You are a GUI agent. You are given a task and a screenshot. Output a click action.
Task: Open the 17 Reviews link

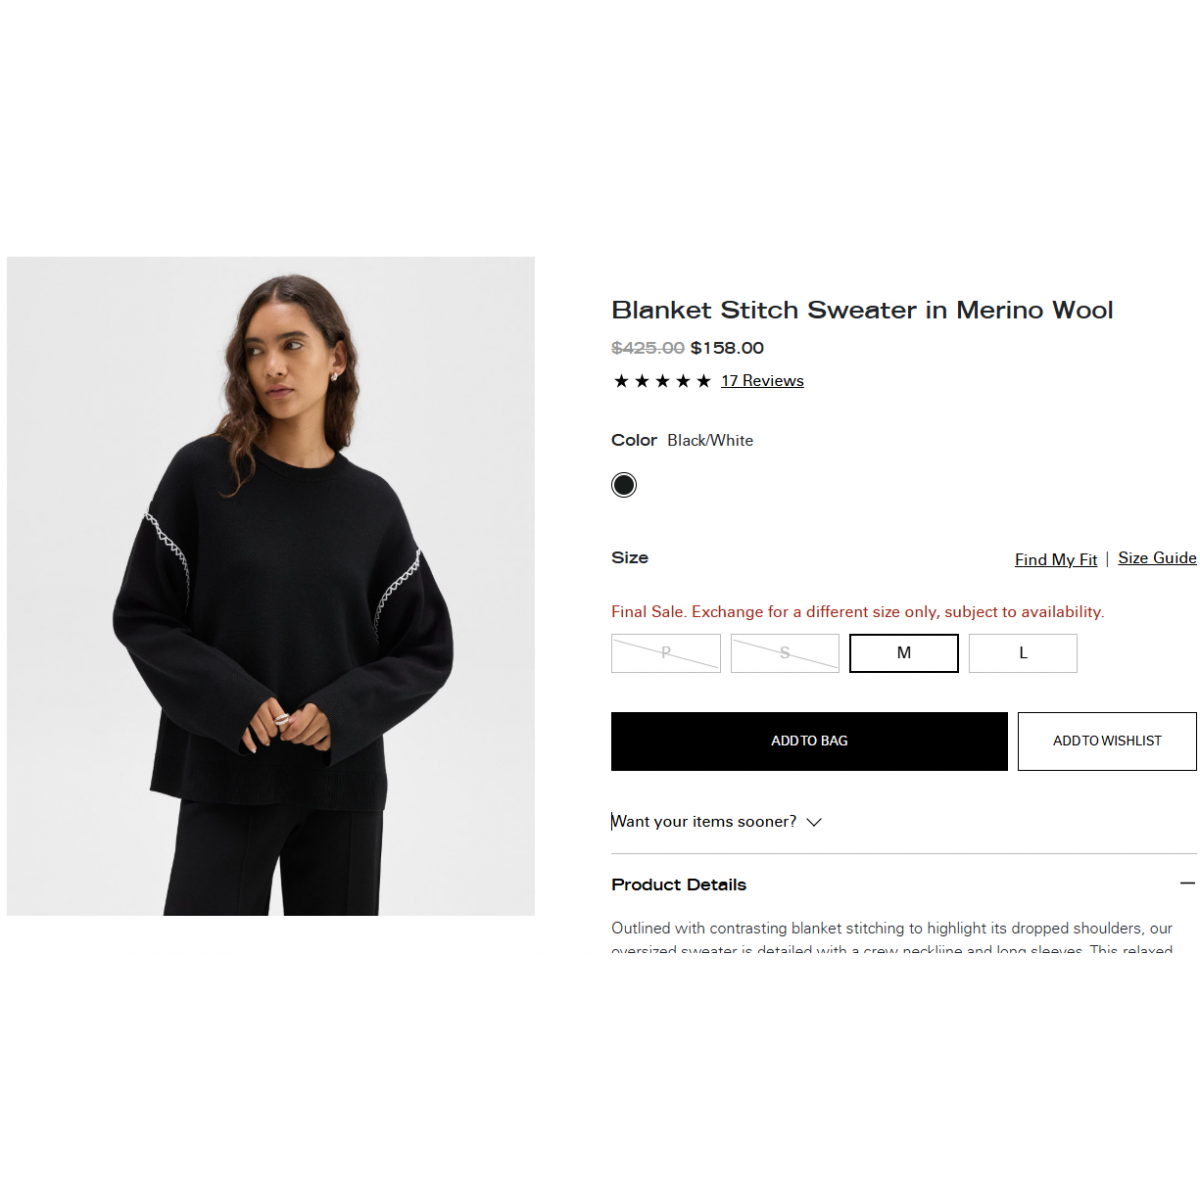[x=762, y=381]
